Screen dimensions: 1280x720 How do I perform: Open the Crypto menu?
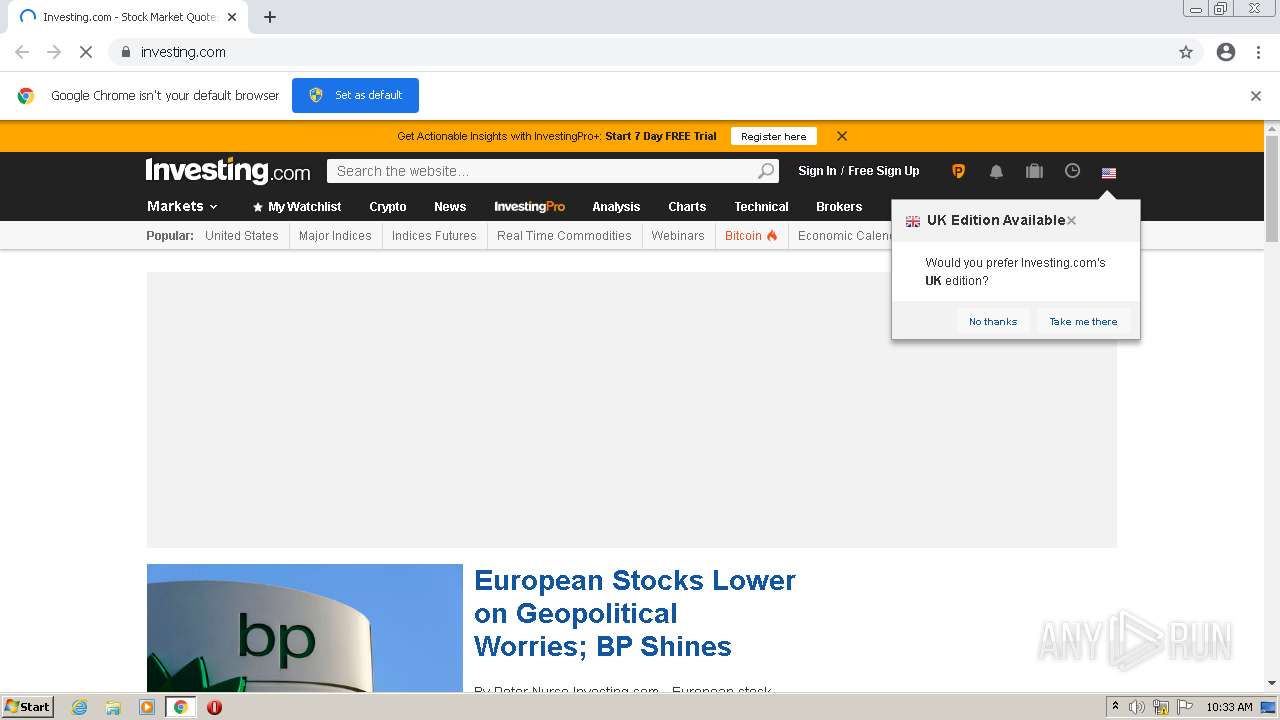pyautogui.click(x=388, y=207)
